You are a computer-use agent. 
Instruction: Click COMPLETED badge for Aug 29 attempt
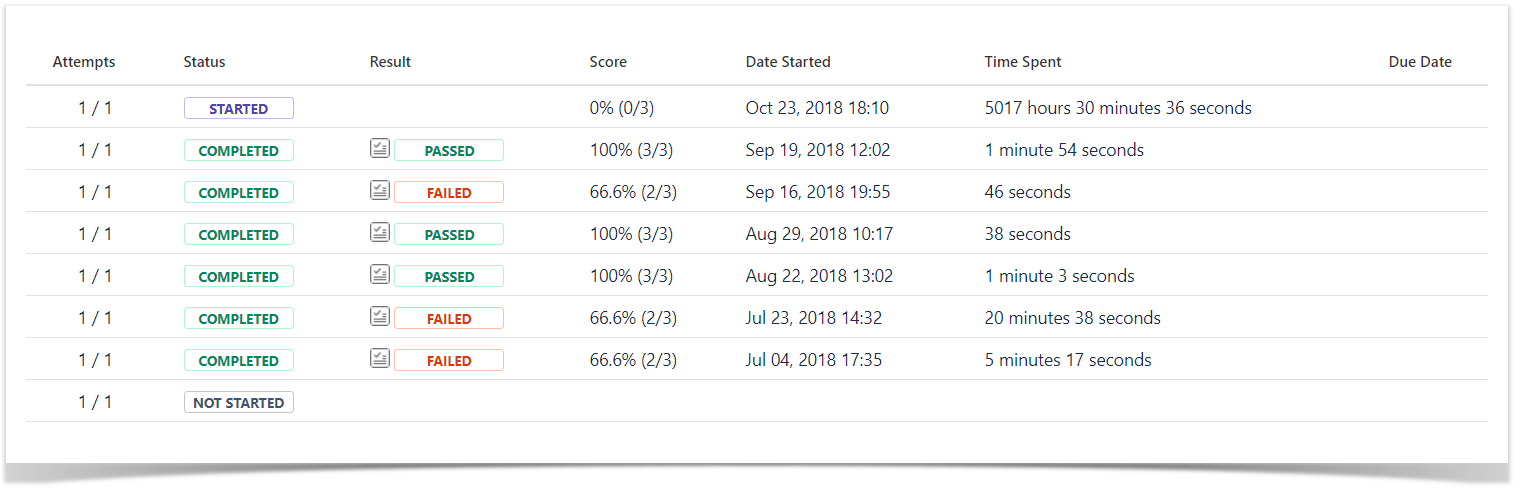239,234
